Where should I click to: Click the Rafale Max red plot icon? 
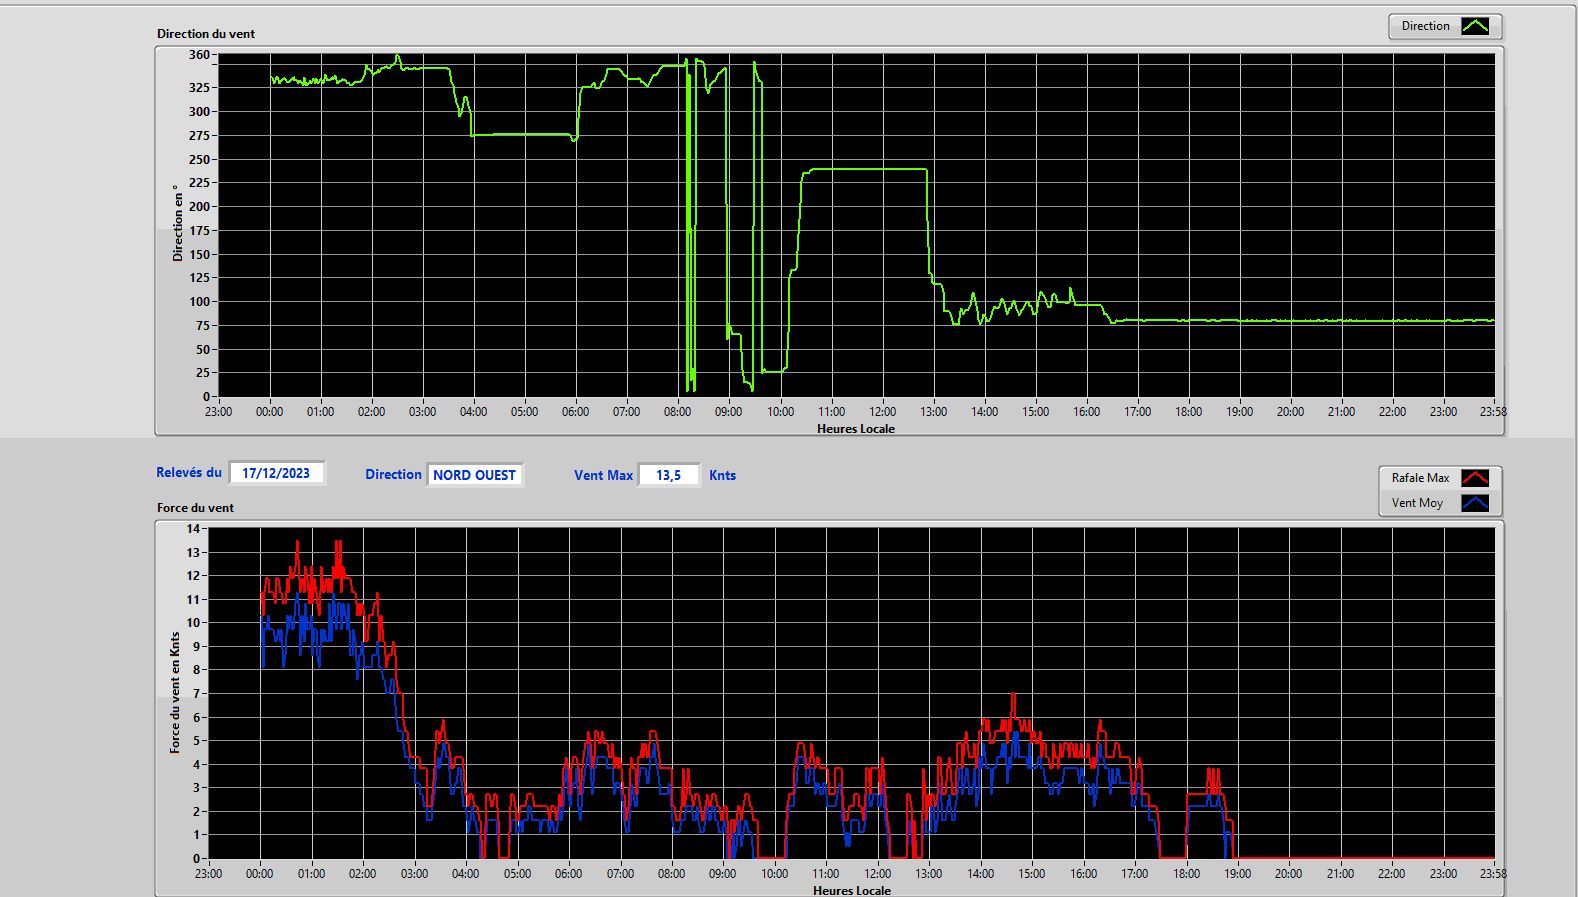tap(1475, 478)
